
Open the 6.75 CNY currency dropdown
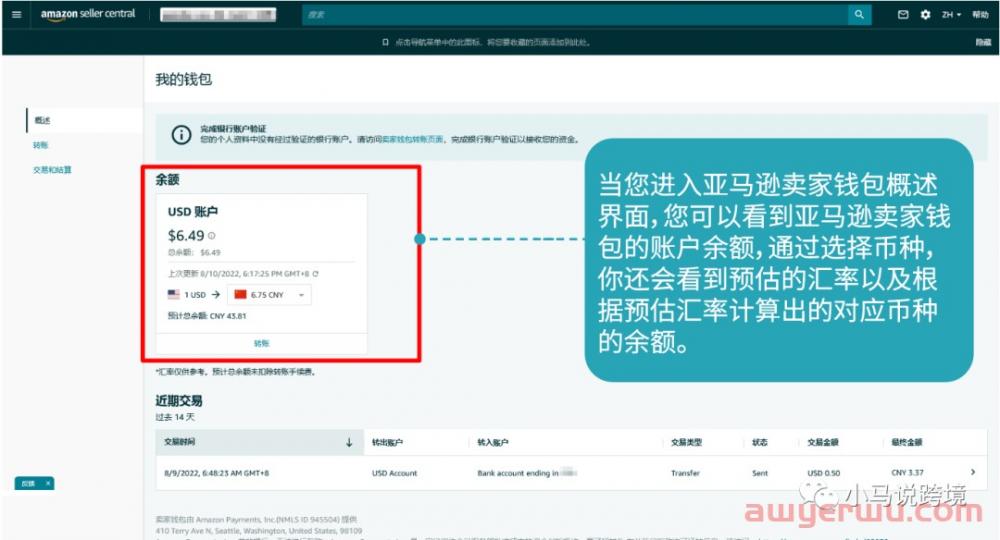(269, 295)
